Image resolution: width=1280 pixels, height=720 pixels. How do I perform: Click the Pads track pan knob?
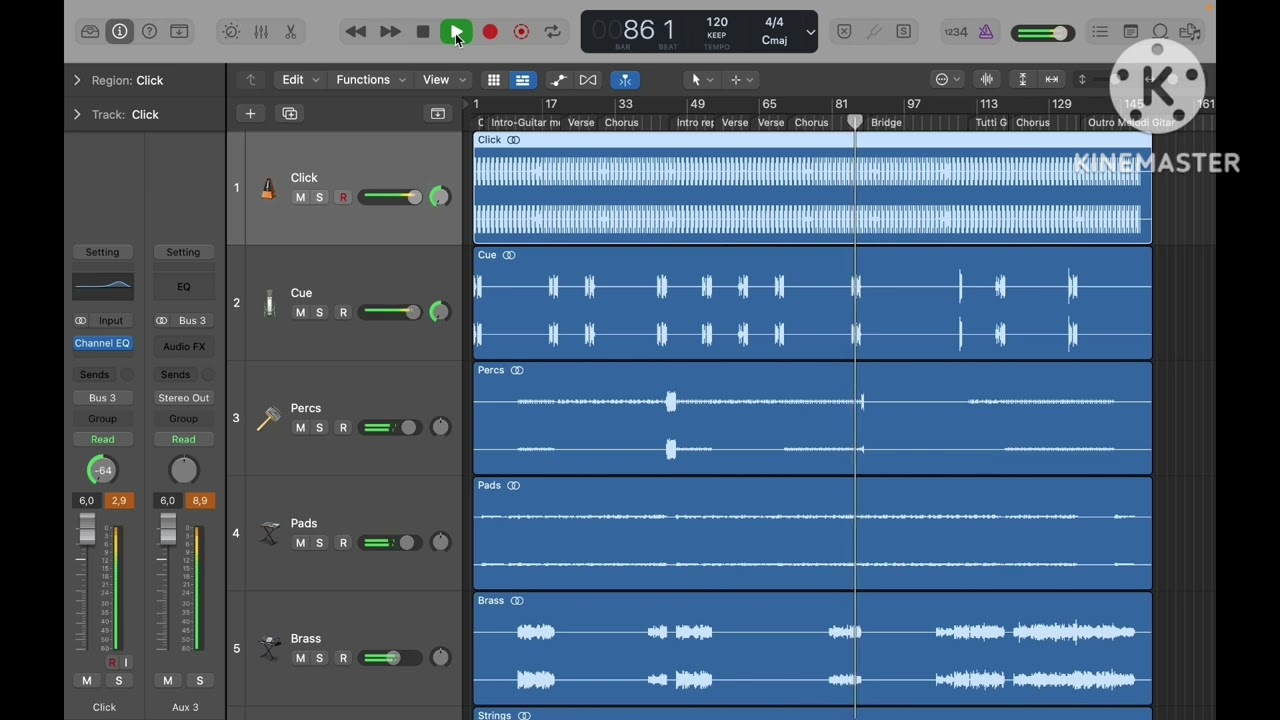pos(440,543)
